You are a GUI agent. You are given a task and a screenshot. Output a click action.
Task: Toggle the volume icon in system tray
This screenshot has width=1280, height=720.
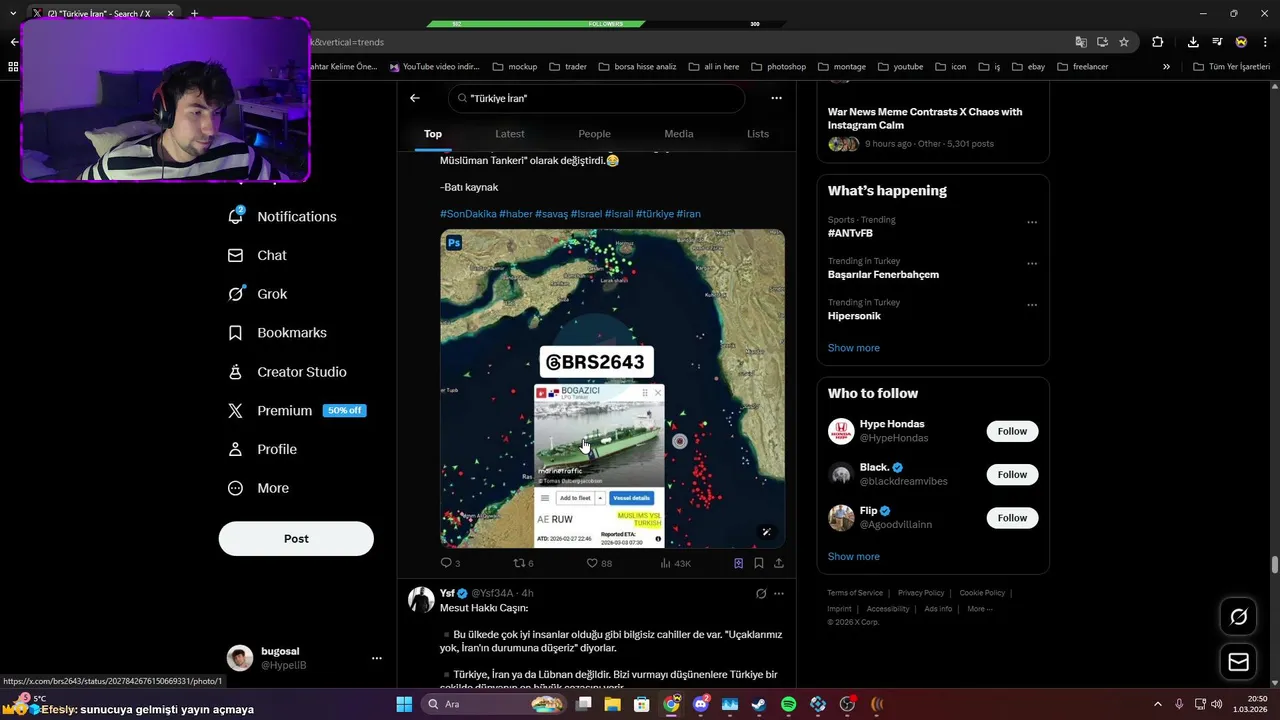pos(1216,704)
